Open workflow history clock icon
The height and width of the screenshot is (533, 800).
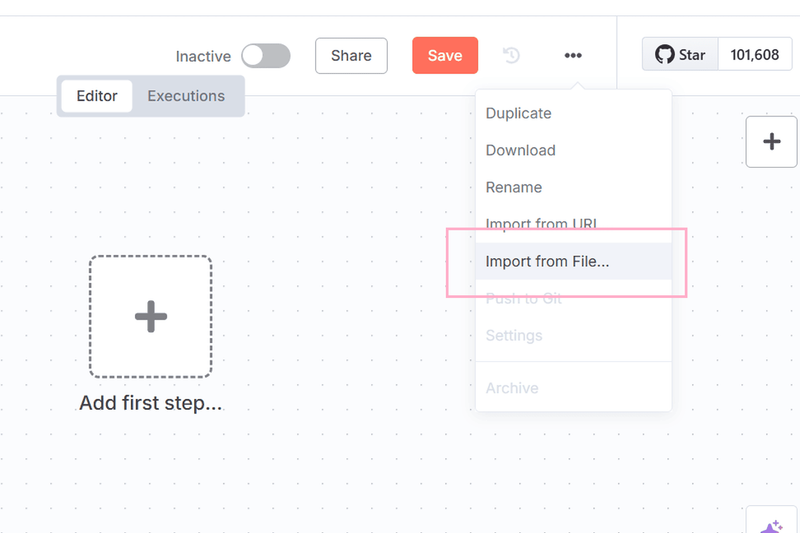511,56
